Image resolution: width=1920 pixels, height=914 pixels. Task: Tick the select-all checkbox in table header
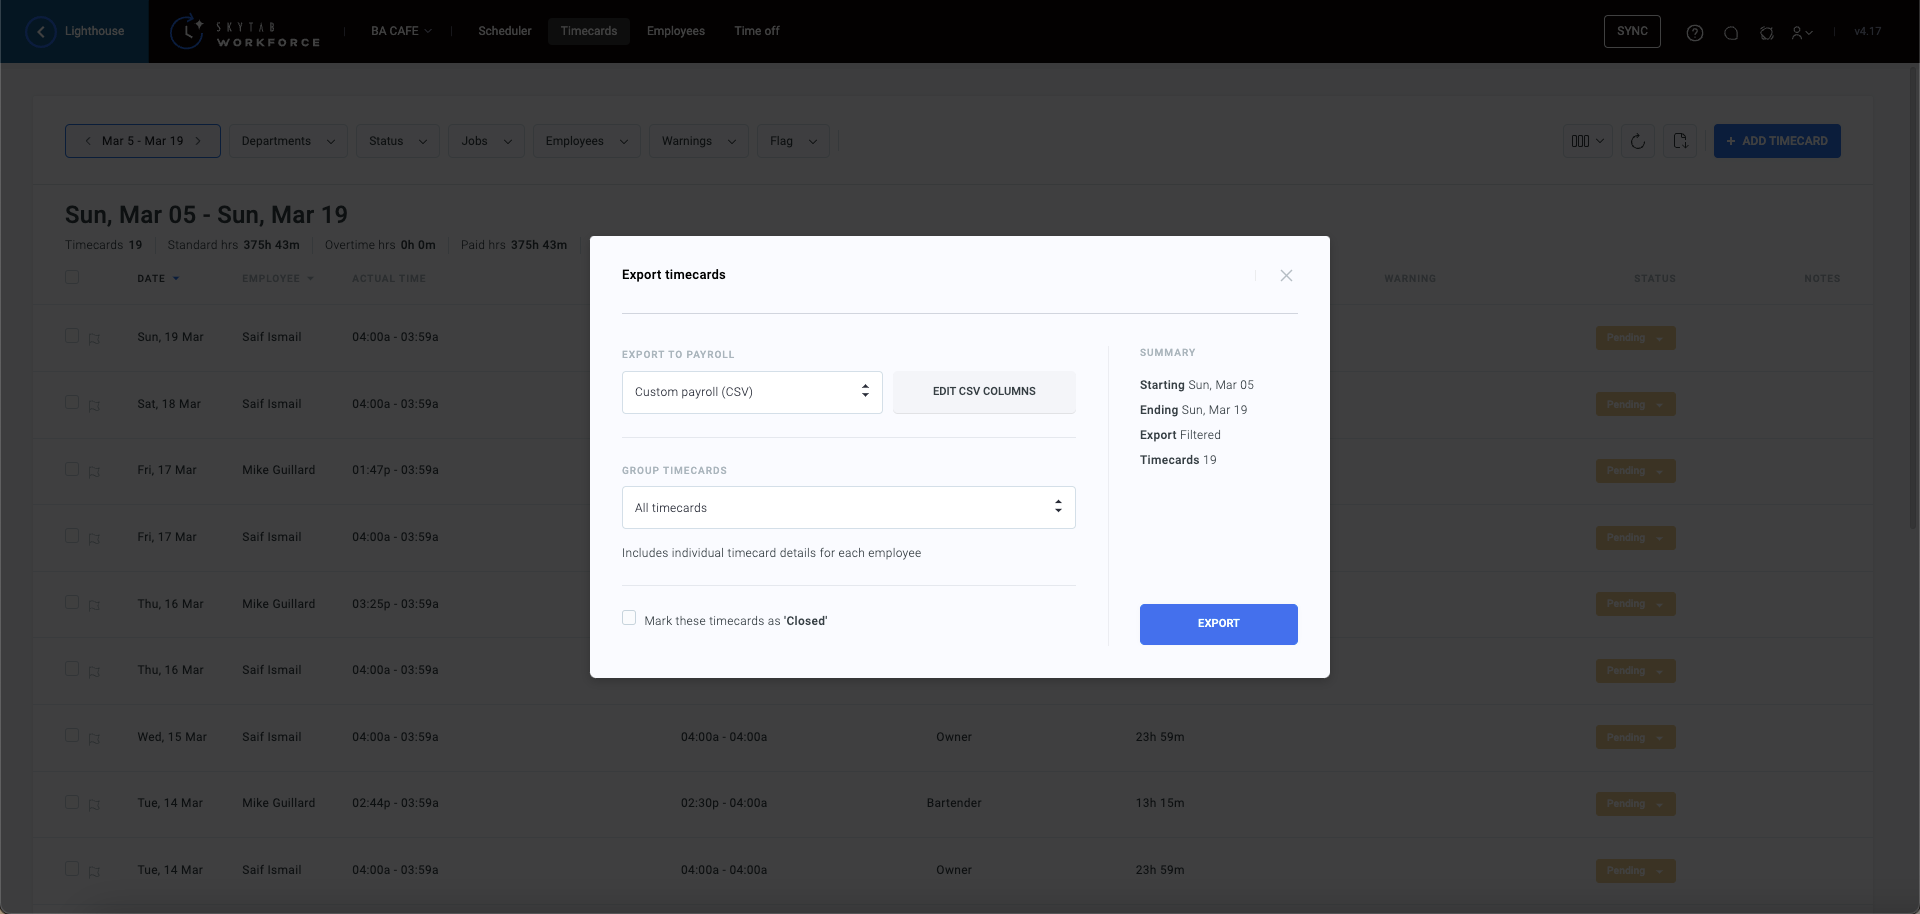72,277
